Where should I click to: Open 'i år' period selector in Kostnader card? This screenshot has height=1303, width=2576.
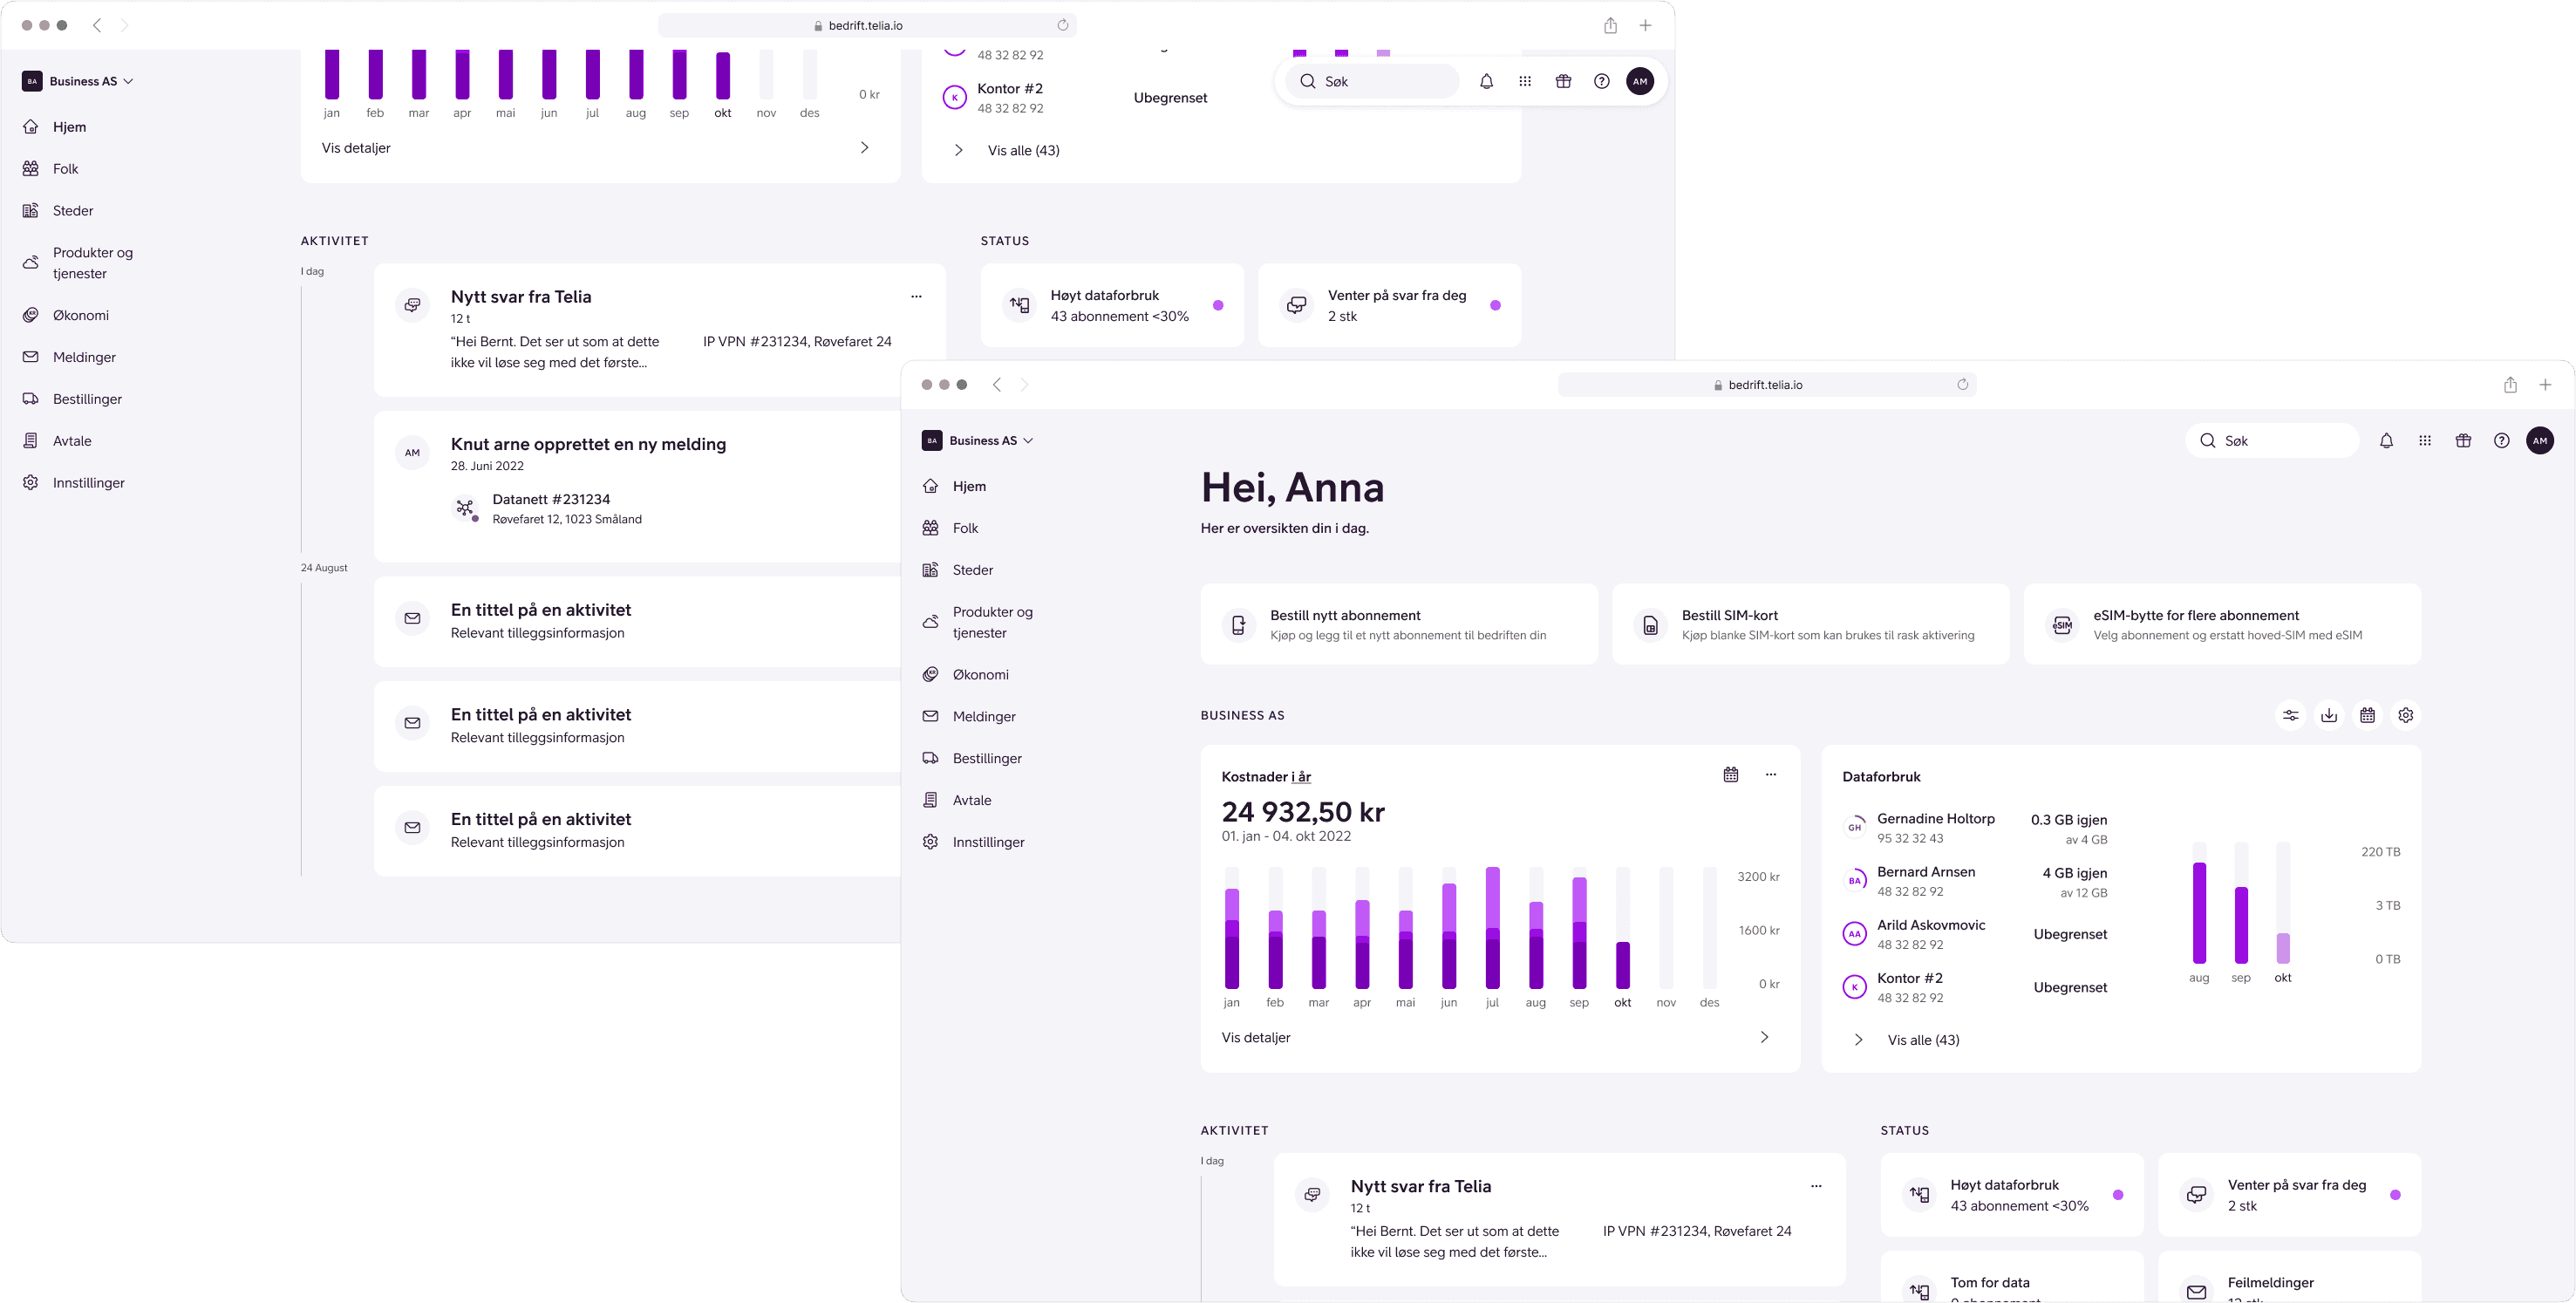click(1300, 777)
